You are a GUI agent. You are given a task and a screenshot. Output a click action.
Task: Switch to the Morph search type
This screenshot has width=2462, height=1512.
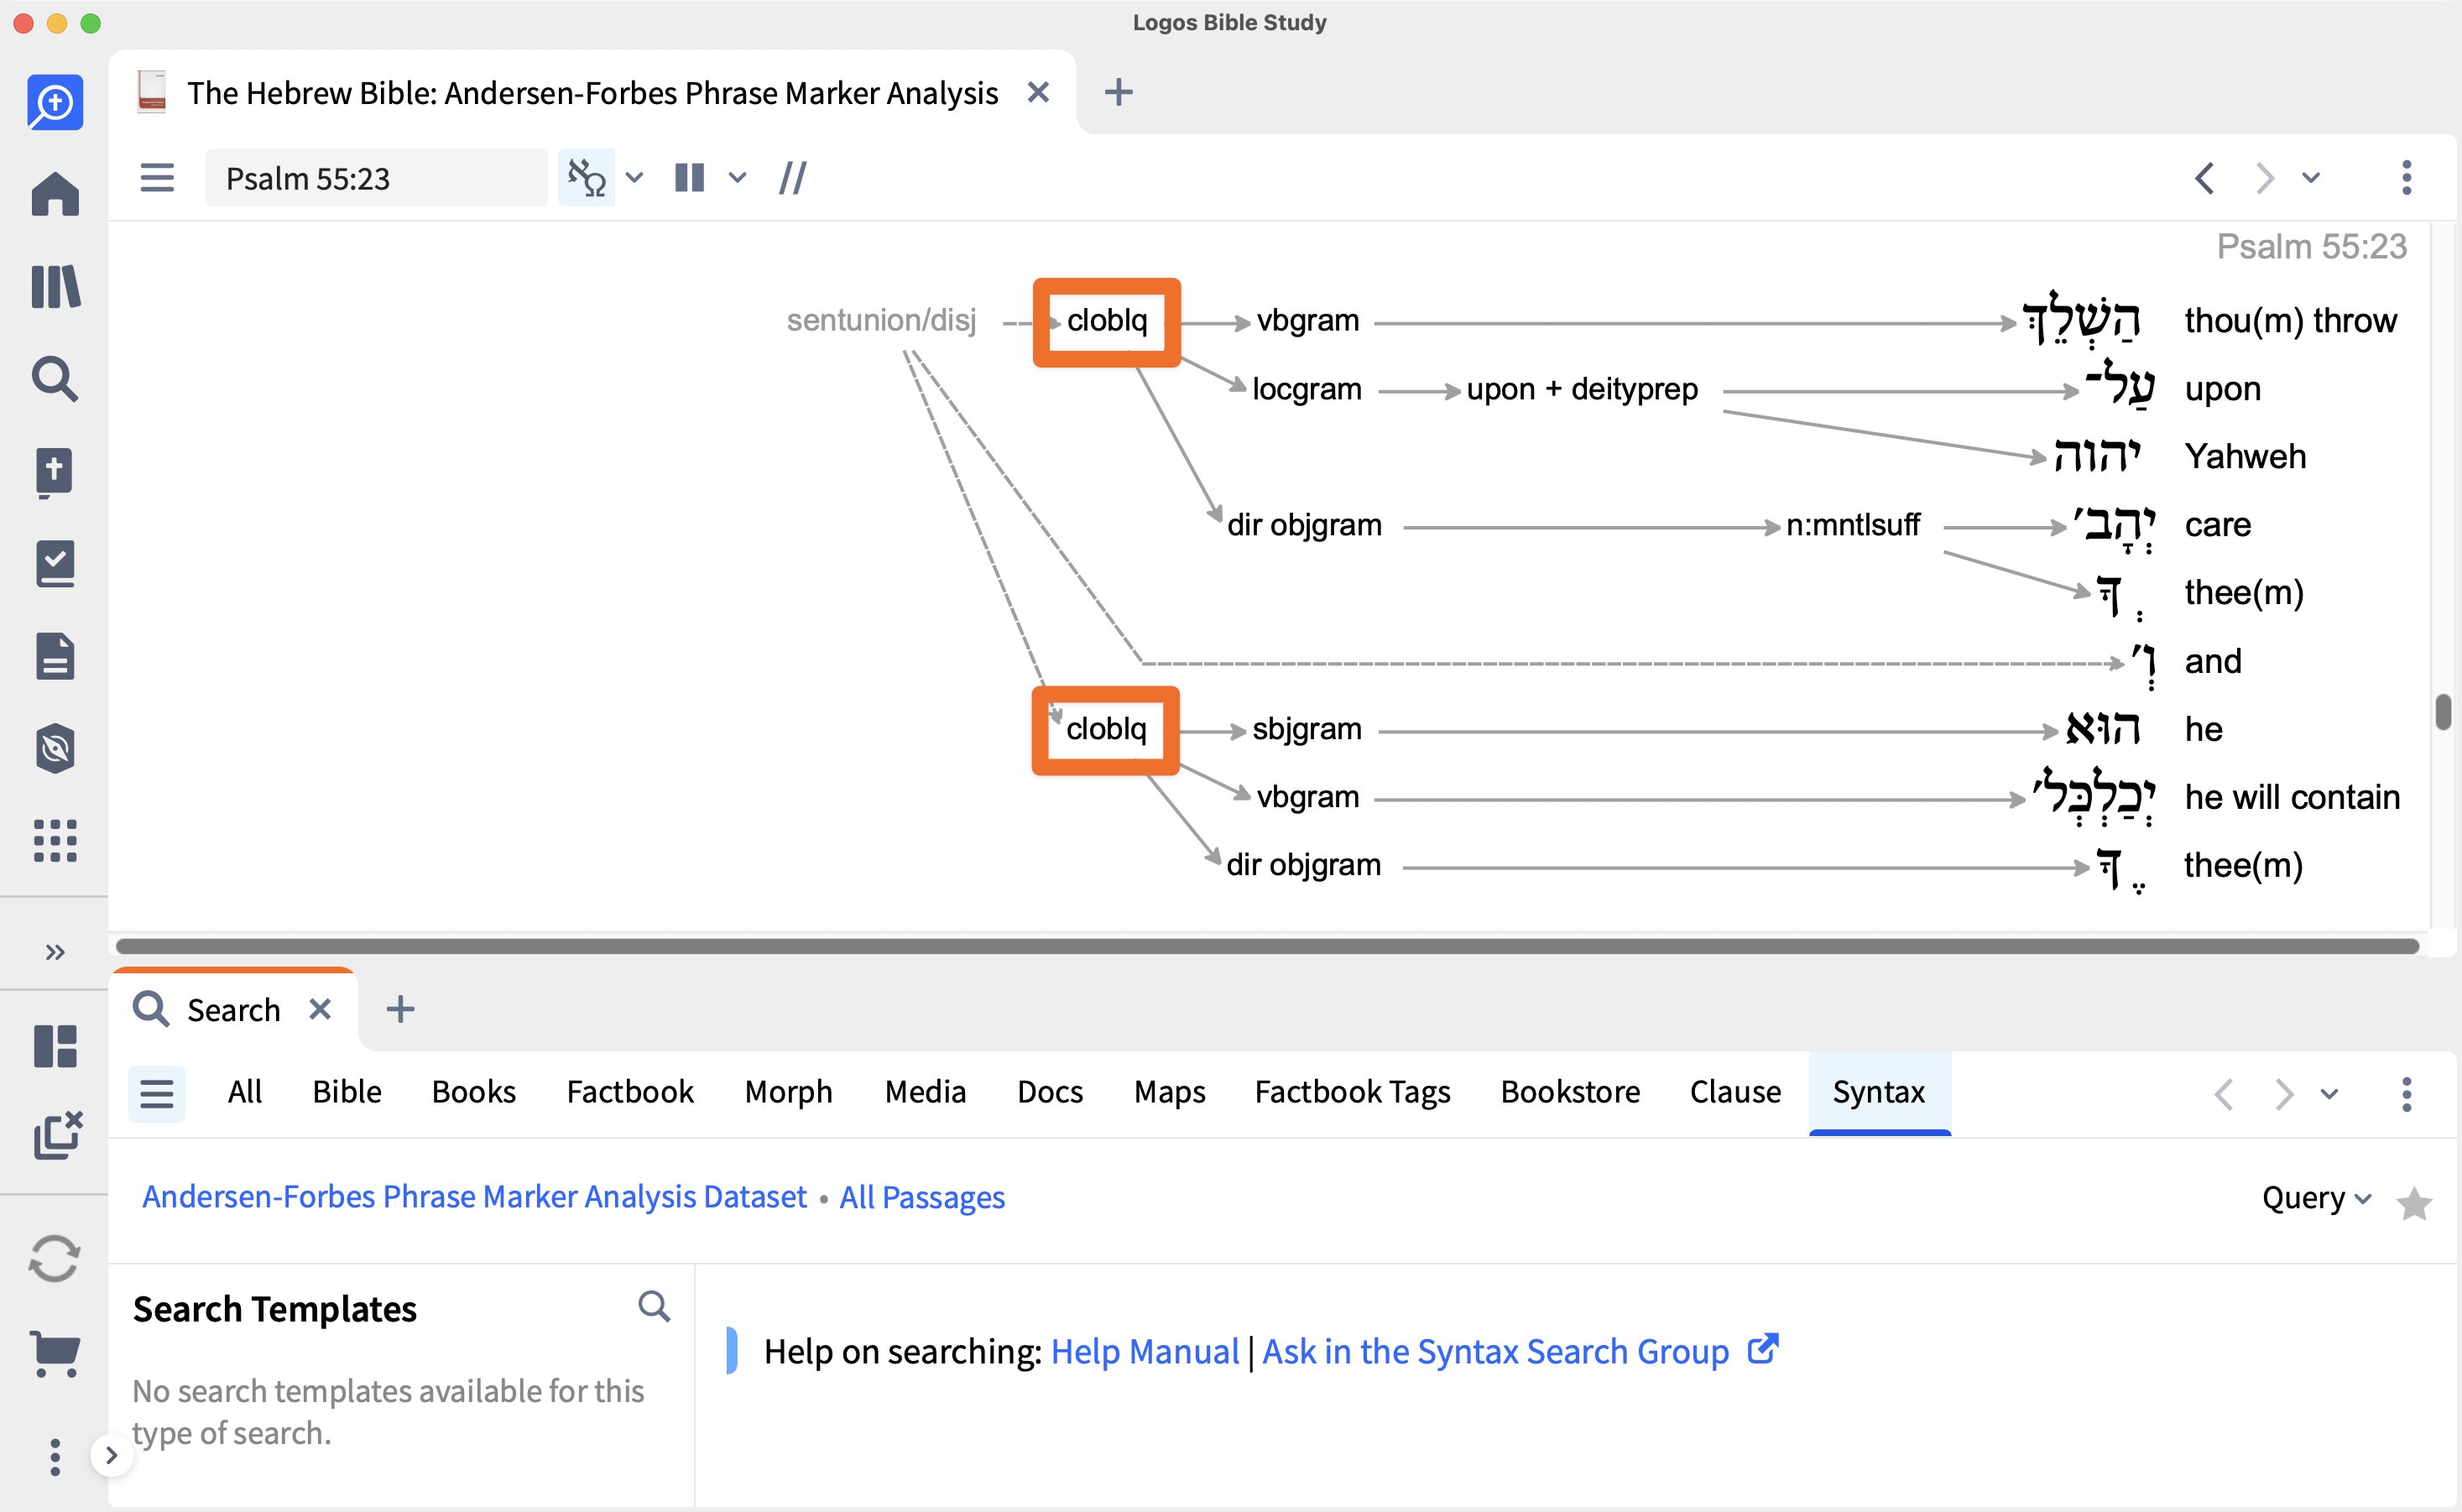coord(789,1092)
